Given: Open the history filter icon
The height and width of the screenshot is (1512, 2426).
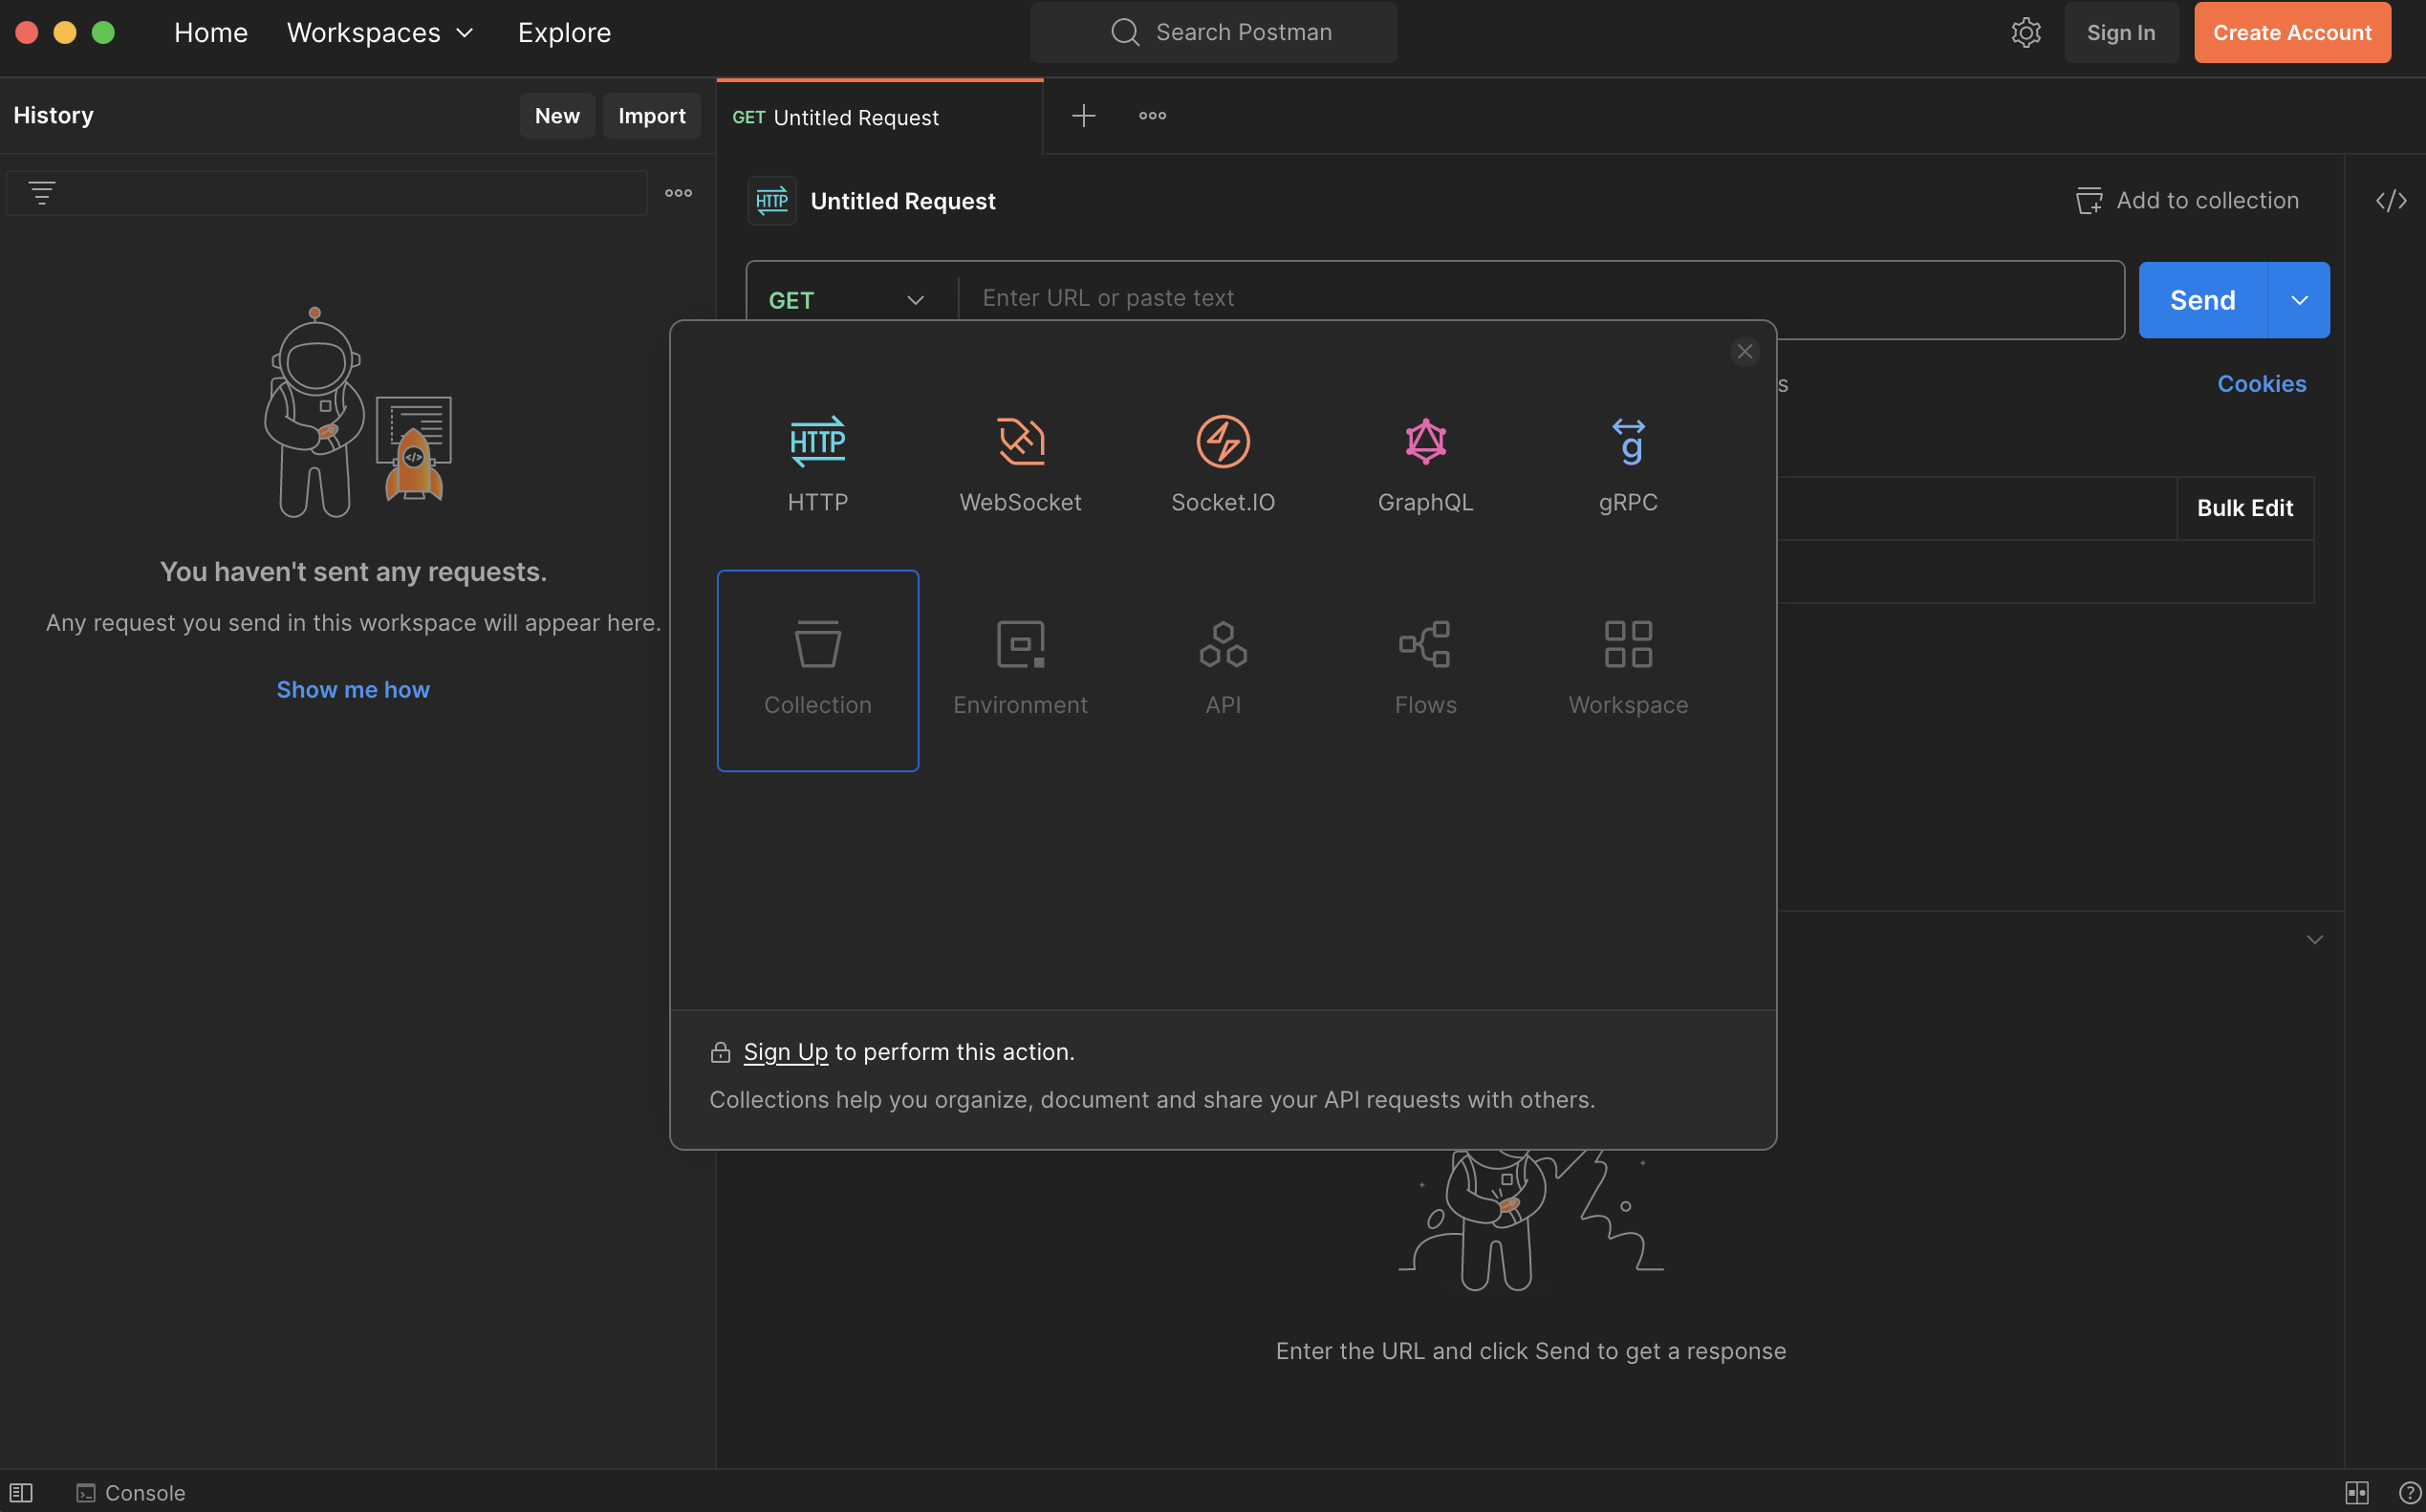Looking at the screenshot, I should pyautogui.click(x=43, y=192).
